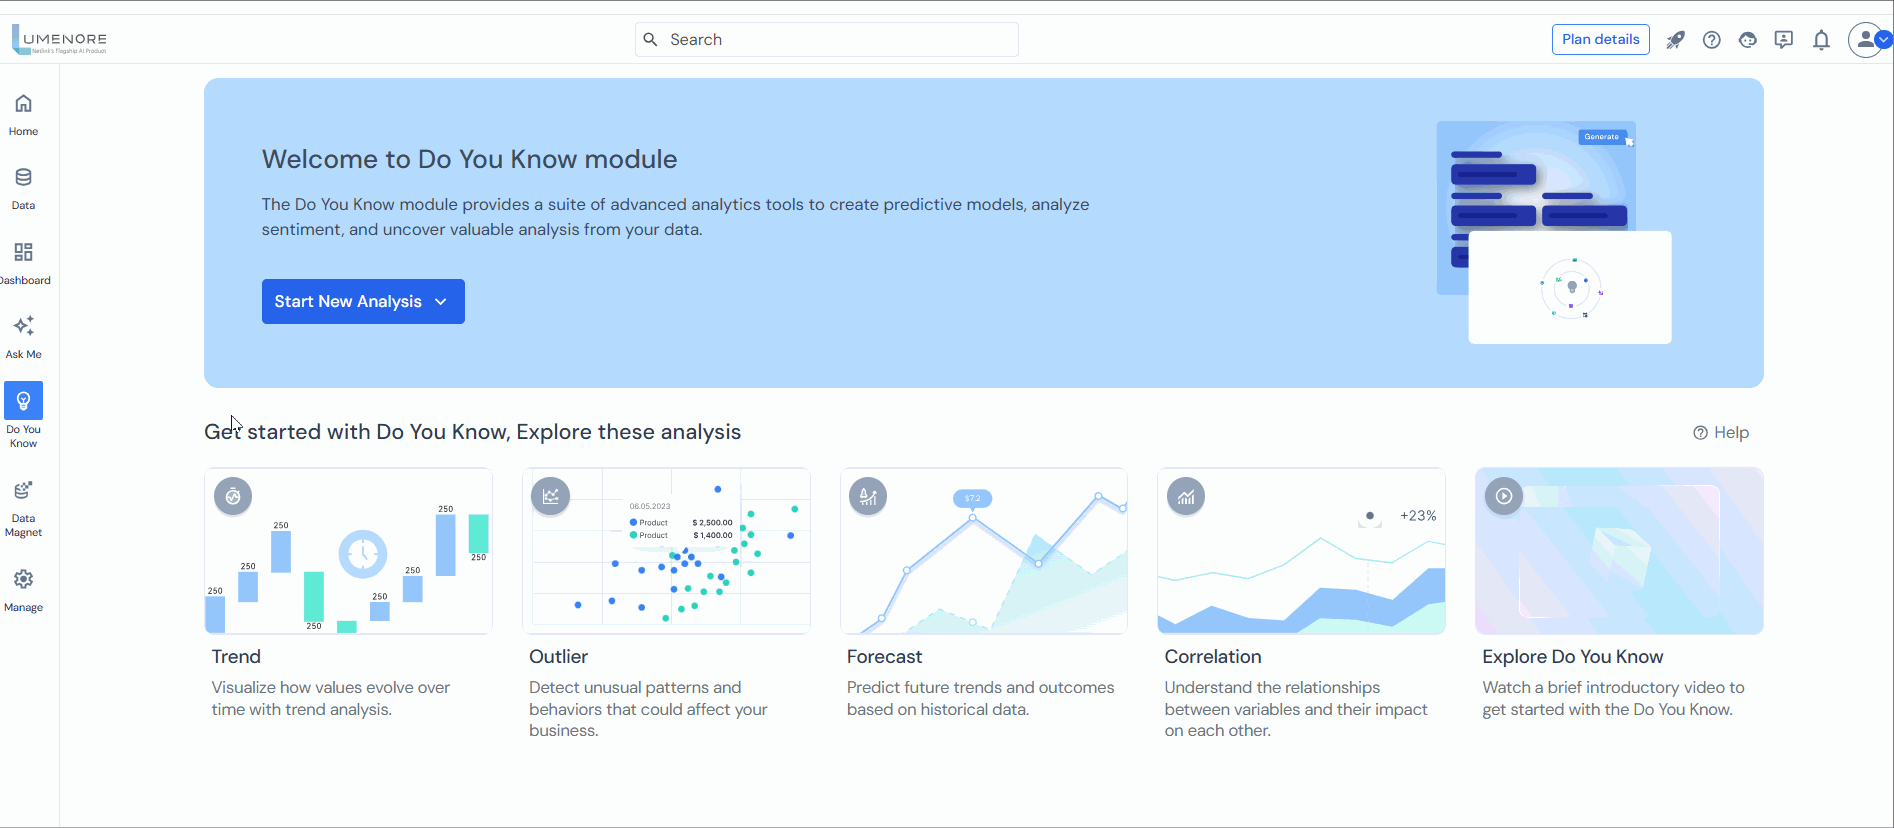Select the Forecast analysis card
Viewport: 1894px width, 828px height.
(984, 551)
